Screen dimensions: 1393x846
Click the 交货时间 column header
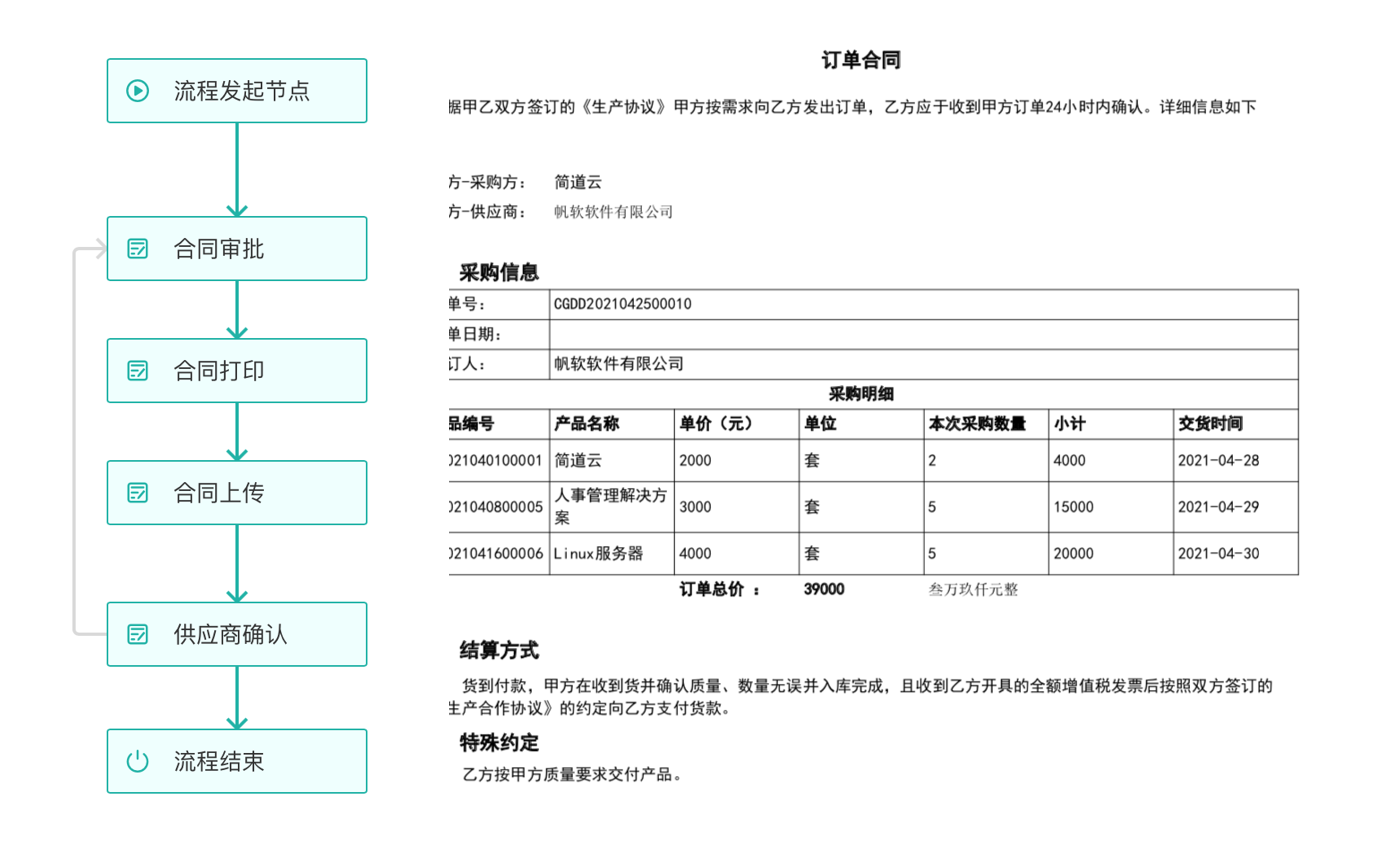click(1210, 424)
